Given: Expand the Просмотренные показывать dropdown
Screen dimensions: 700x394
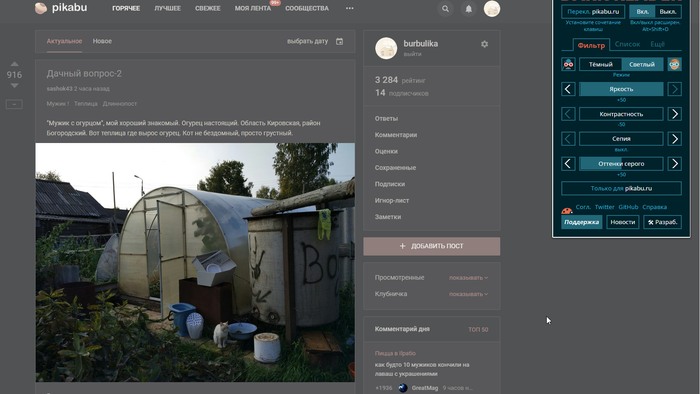Looking at the screenshot, I should pos(468,278).
